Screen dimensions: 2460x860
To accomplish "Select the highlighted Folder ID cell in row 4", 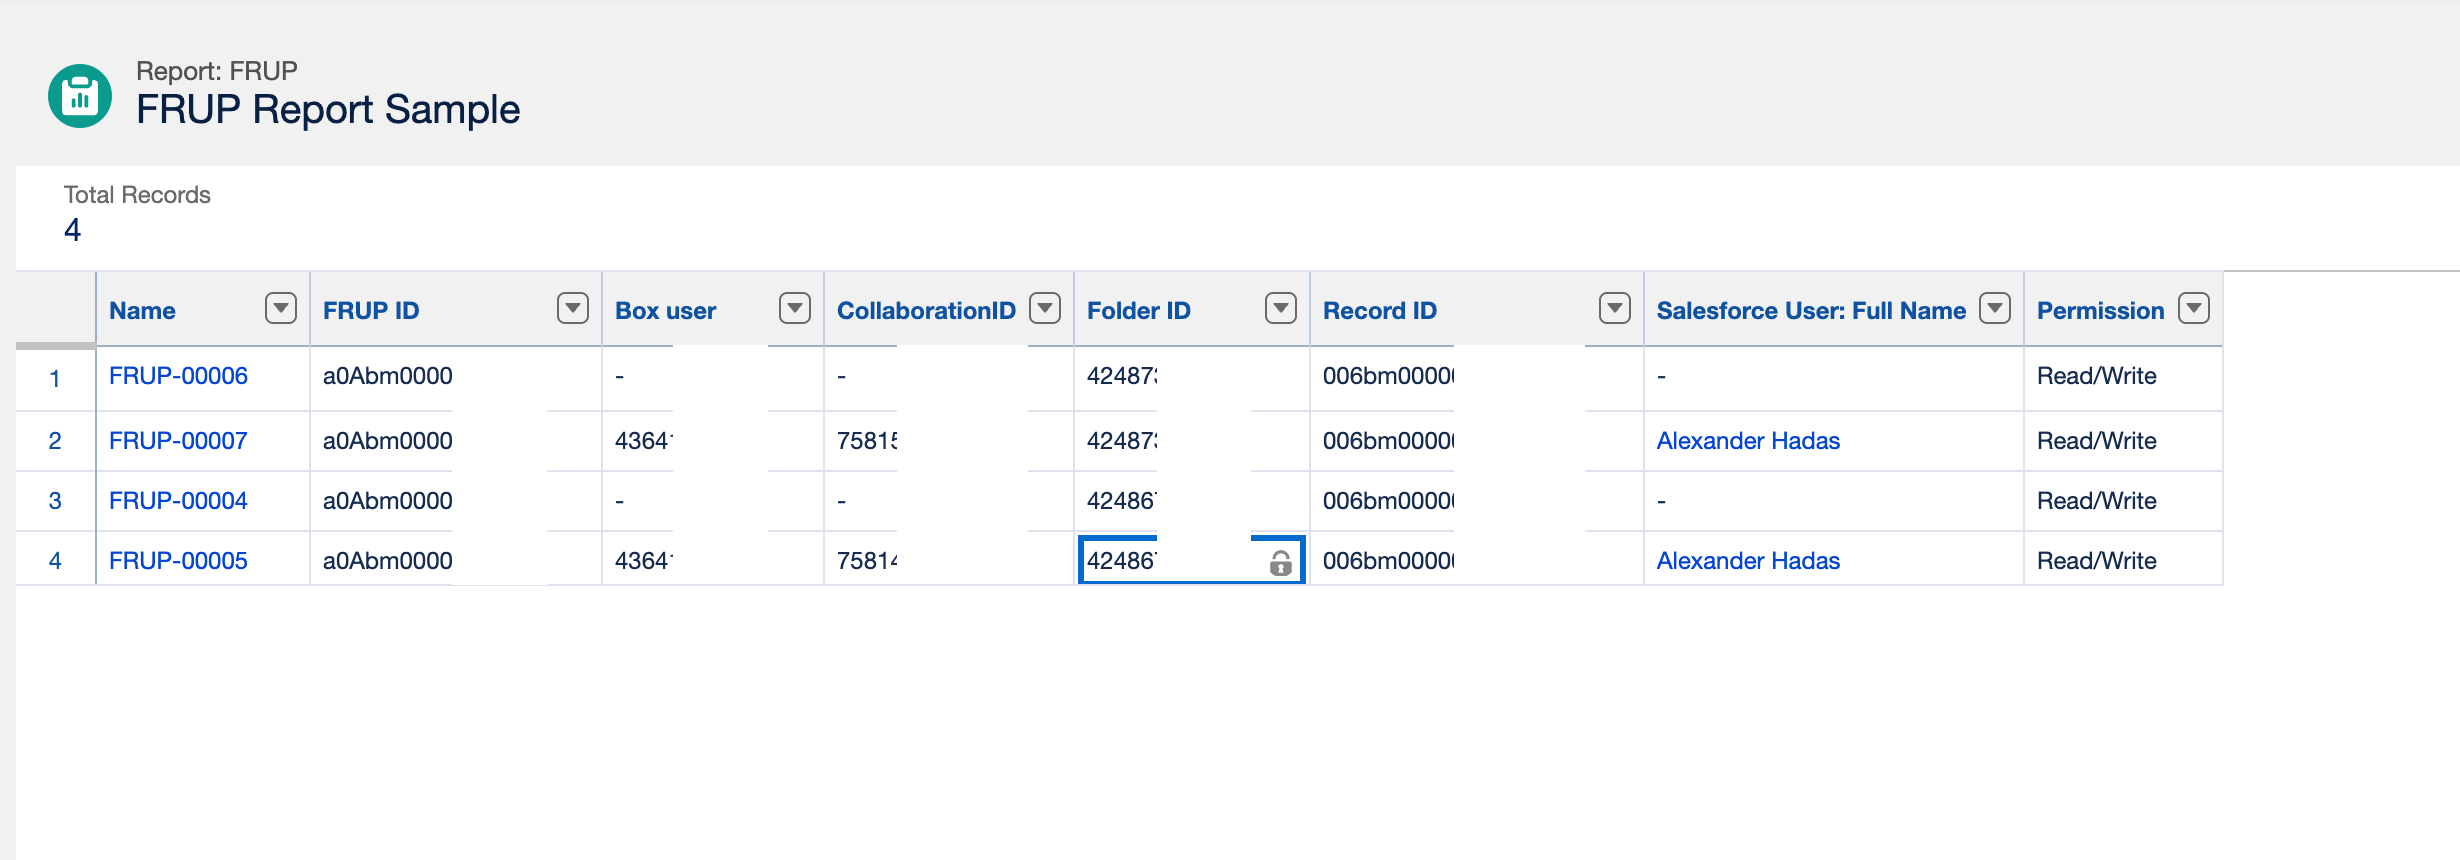I will [1191, 560].
